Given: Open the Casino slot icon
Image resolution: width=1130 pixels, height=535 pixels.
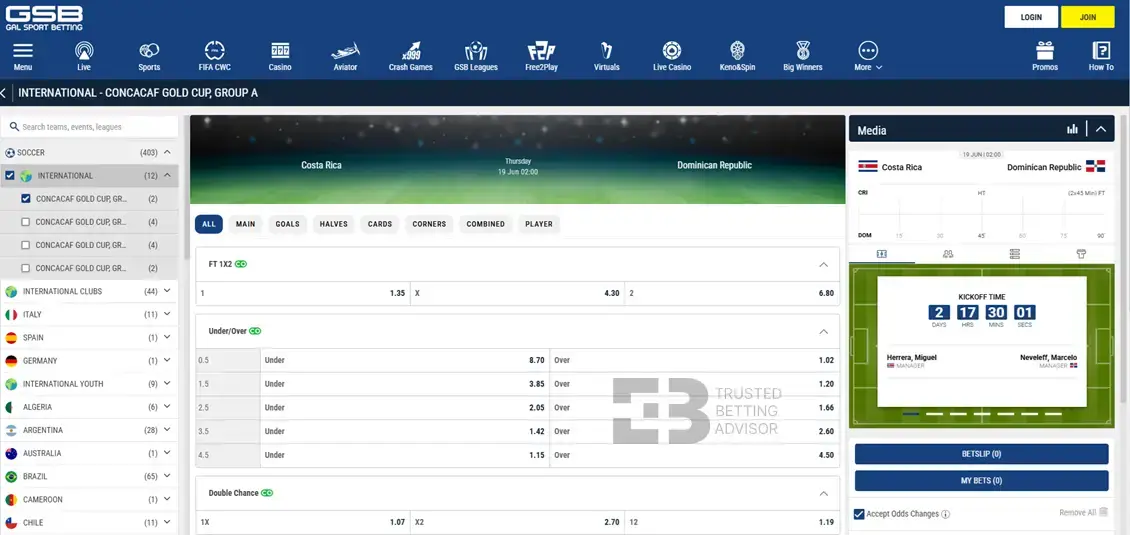Looking at the screenshot, I should [280, 51].
